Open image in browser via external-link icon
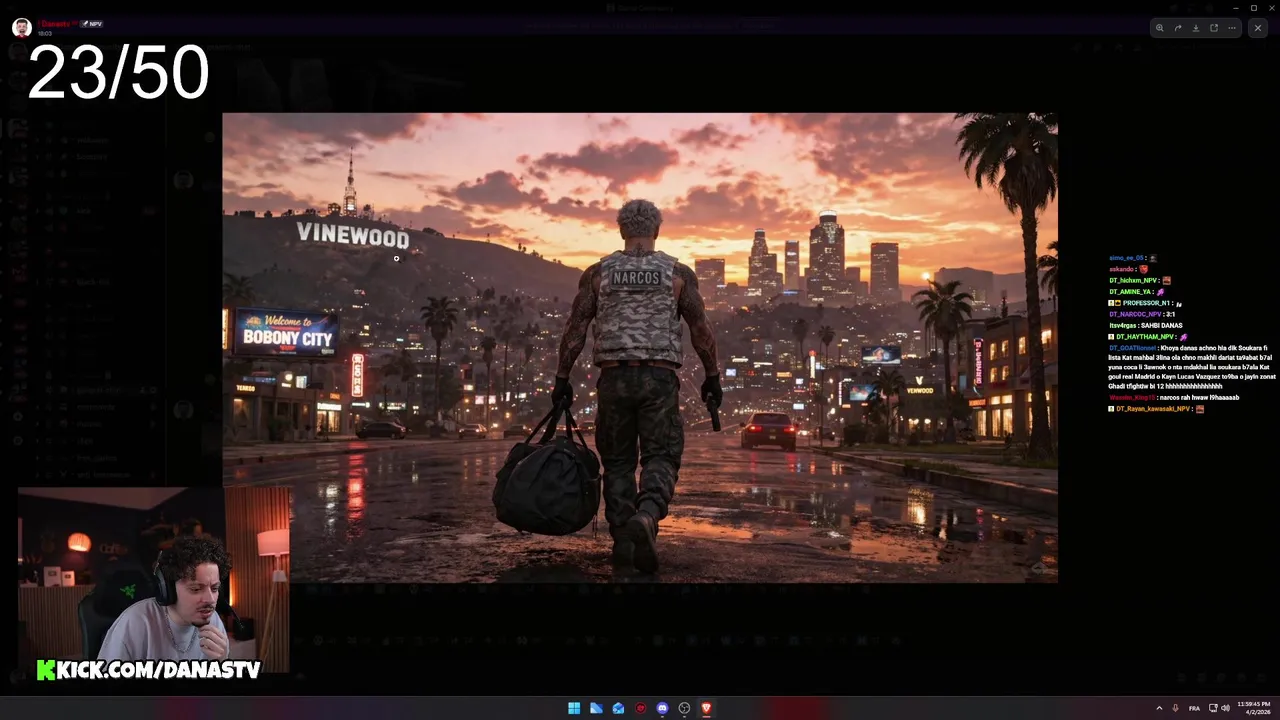This screenshot has height=720, width=1280. point(1214,28)
